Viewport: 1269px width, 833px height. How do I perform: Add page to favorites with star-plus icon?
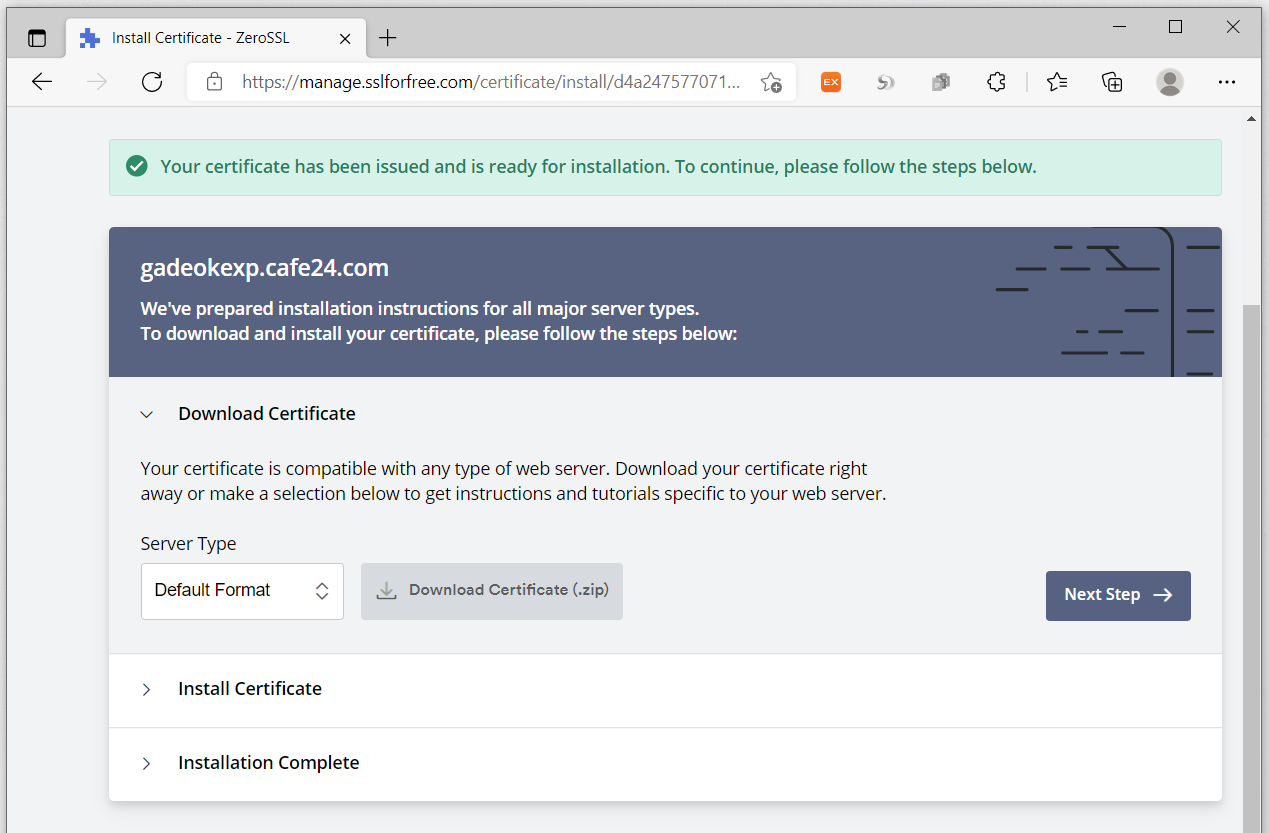pos(770,82)
